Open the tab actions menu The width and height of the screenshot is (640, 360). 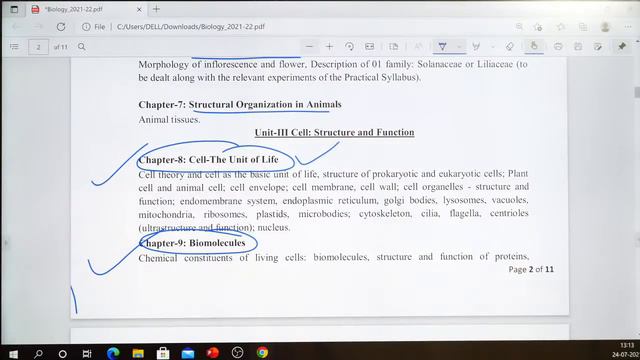14,9
